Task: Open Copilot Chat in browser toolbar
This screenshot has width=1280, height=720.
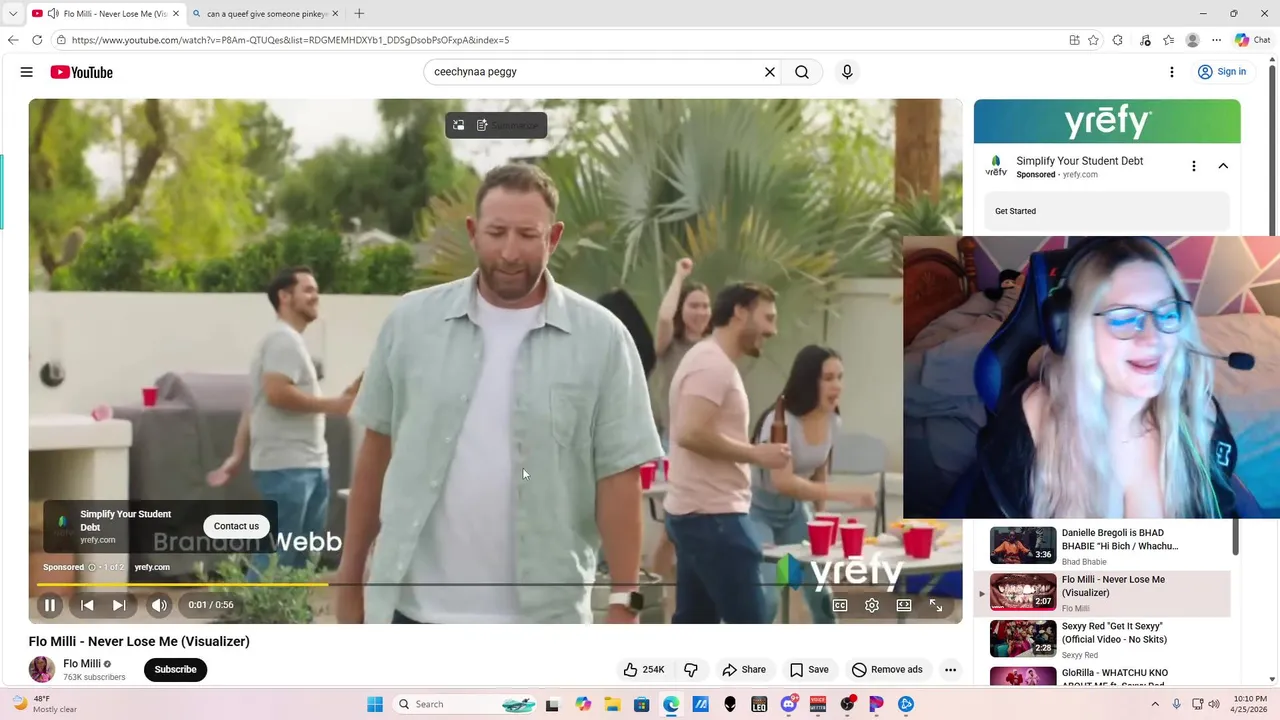Action: click(1253, 40)
